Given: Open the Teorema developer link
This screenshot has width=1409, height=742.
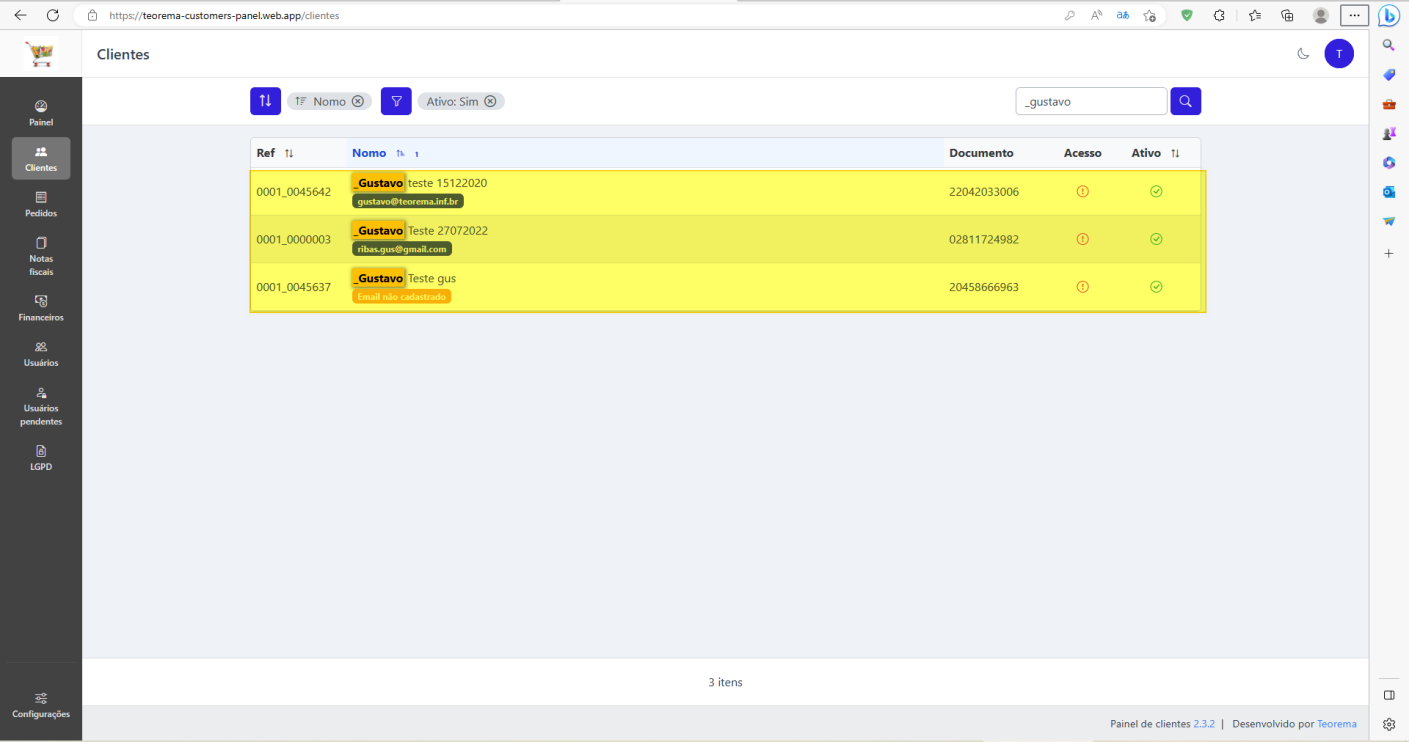Looking at the screenshot, I should 1337,724.
